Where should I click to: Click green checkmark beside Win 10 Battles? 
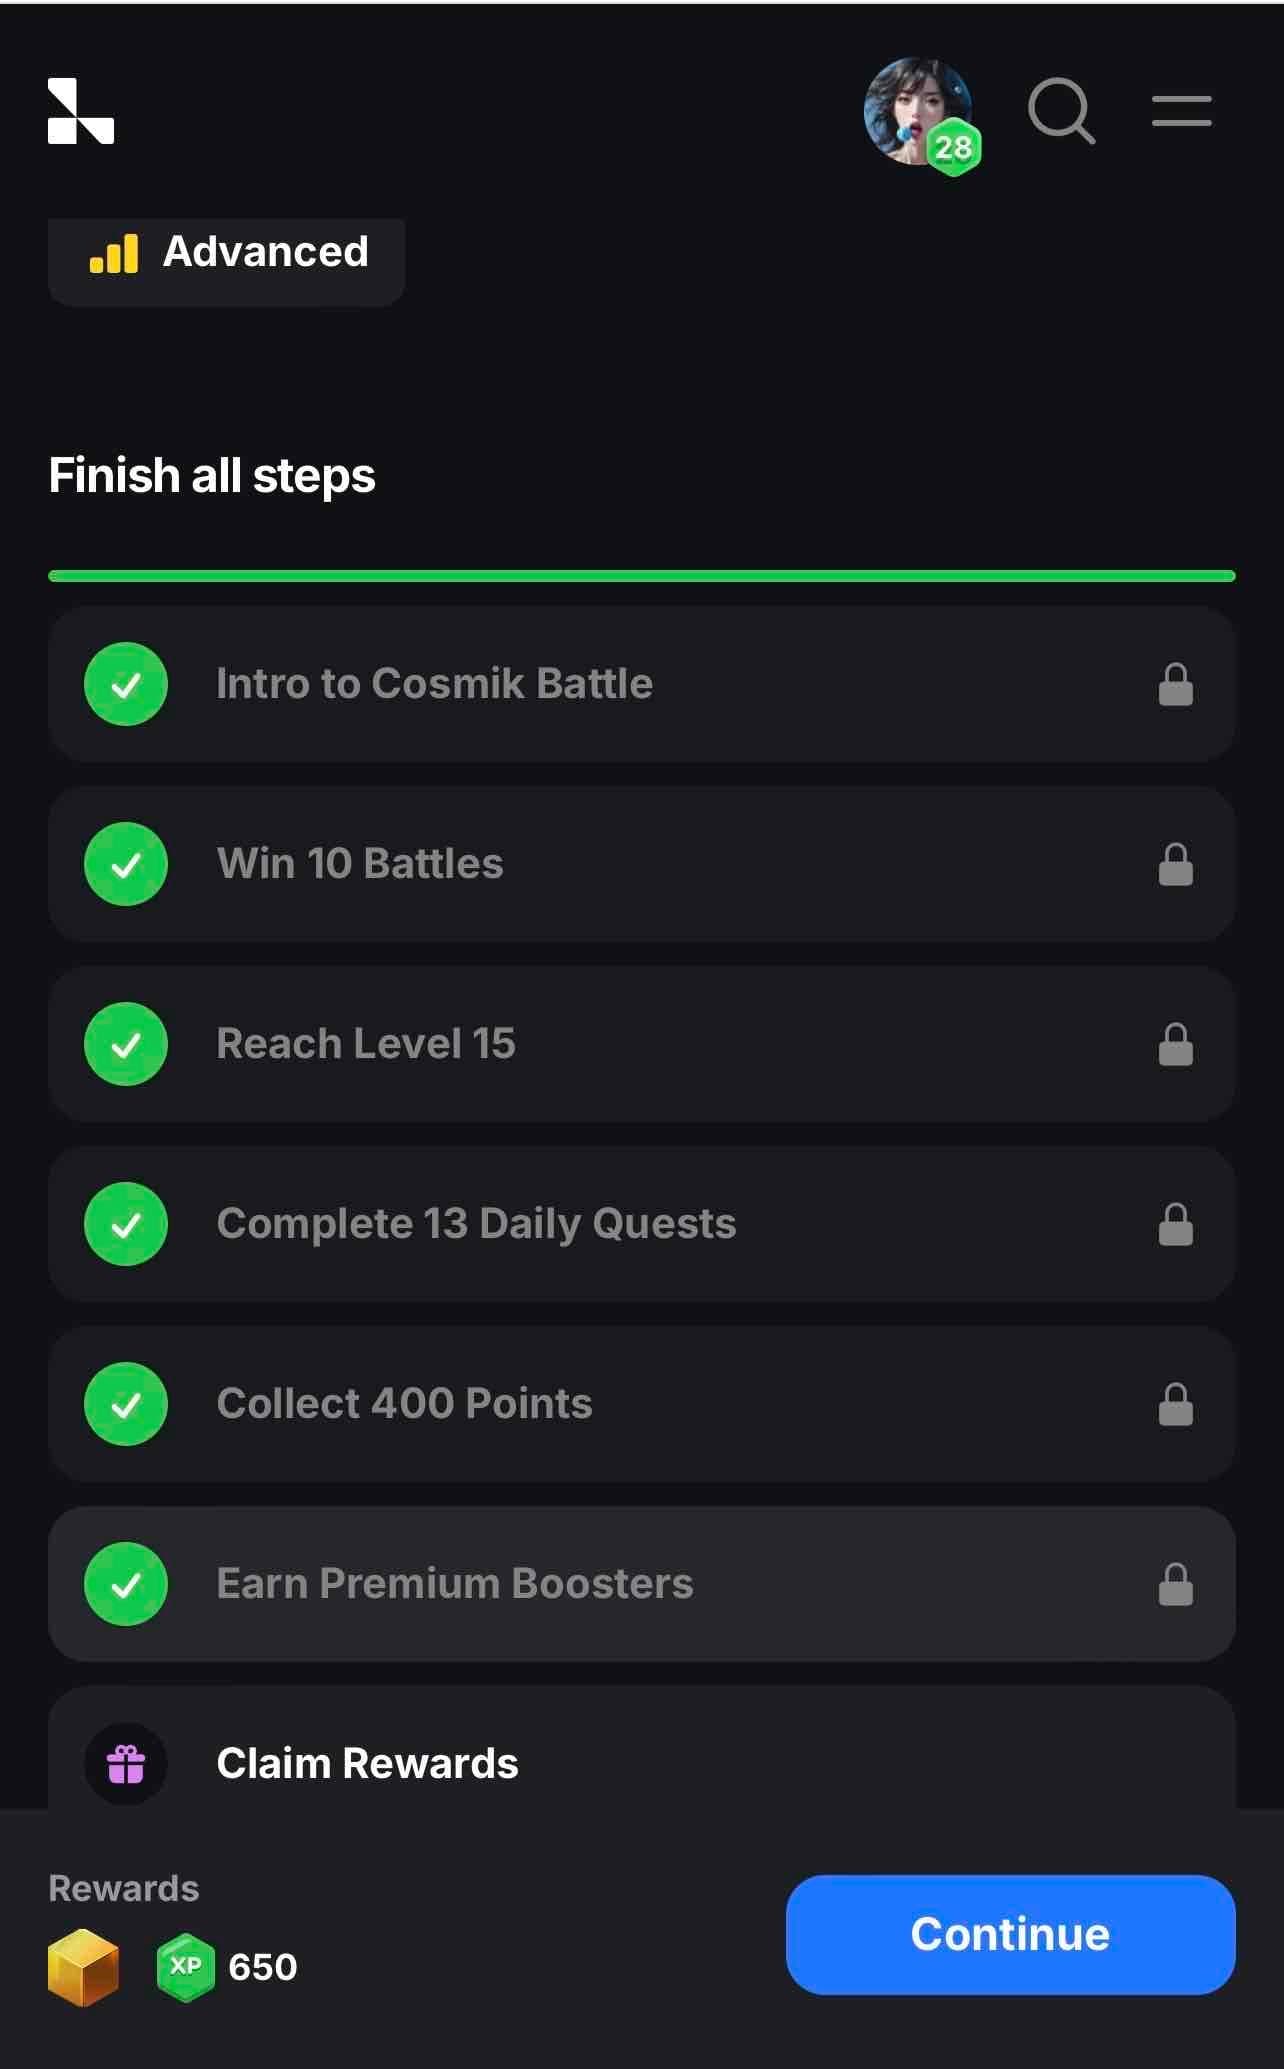click(126, 865)
